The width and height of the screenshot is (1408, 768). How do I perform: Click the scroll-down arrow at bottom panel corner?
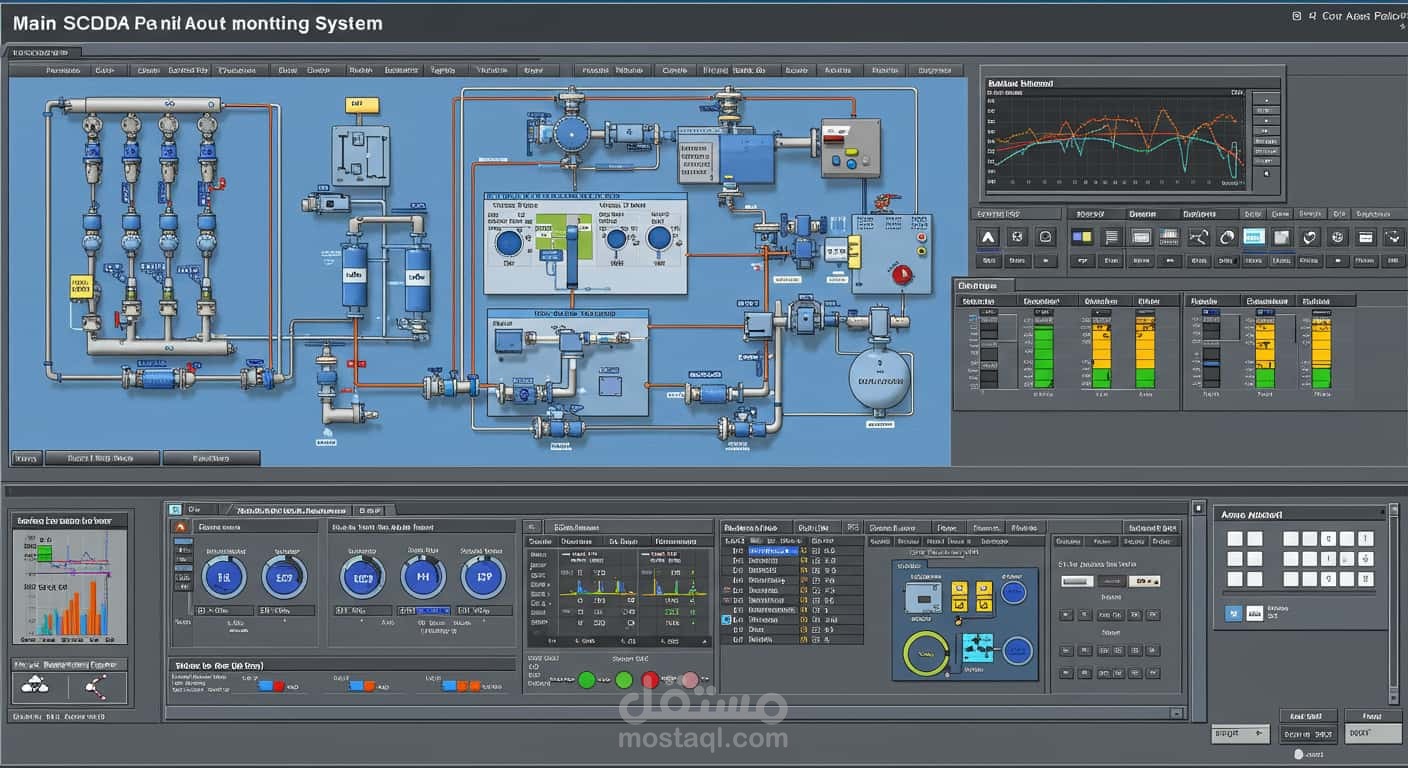[x=1394, y=696]
